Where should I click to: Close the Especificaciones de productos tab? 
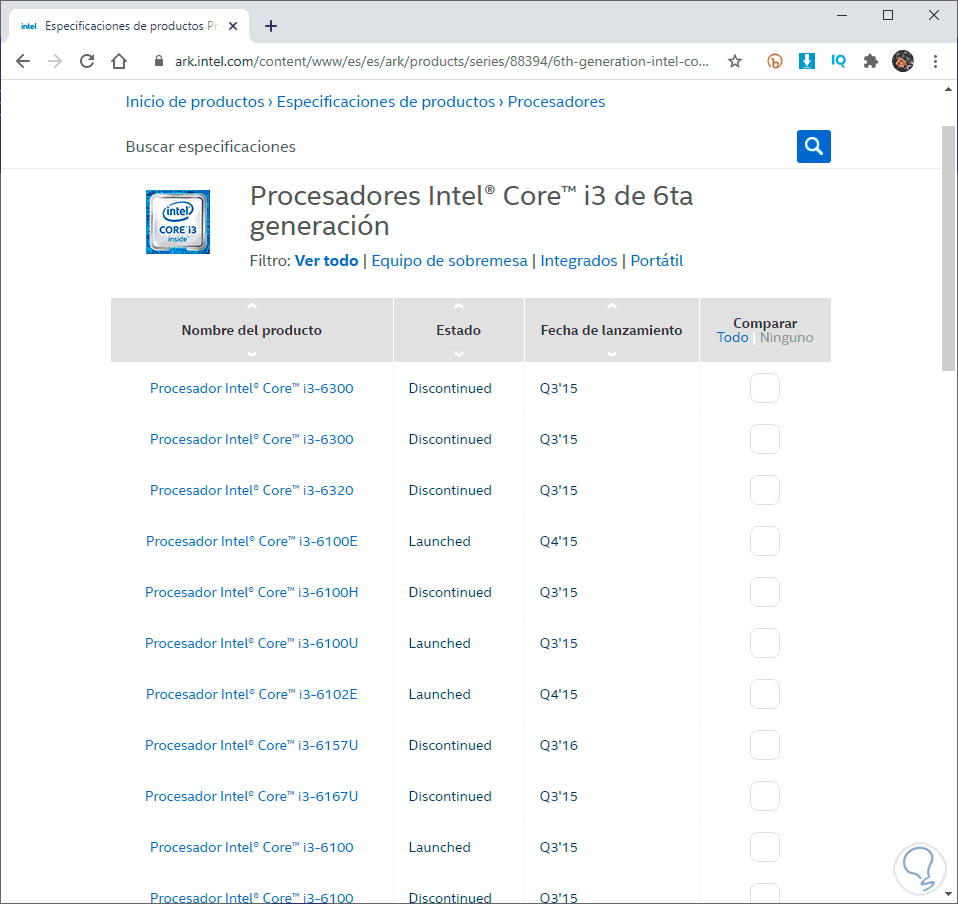click(x=233, y=26)
